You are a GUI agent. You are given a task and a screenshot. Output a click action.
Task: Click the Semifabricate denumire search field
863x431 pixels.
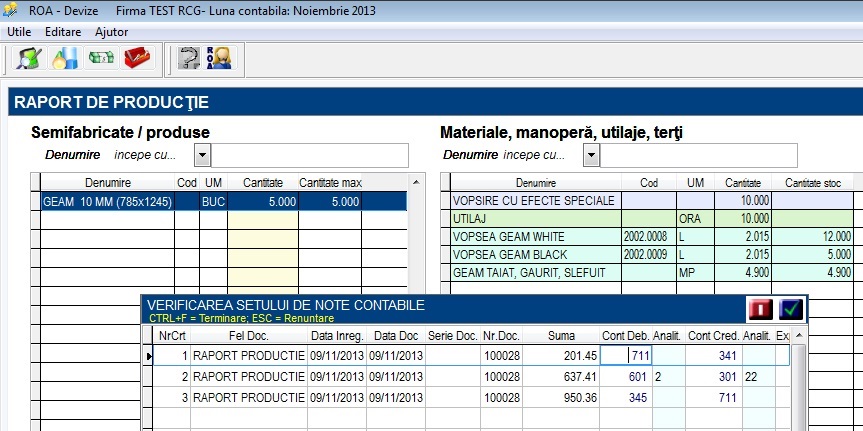310,156
